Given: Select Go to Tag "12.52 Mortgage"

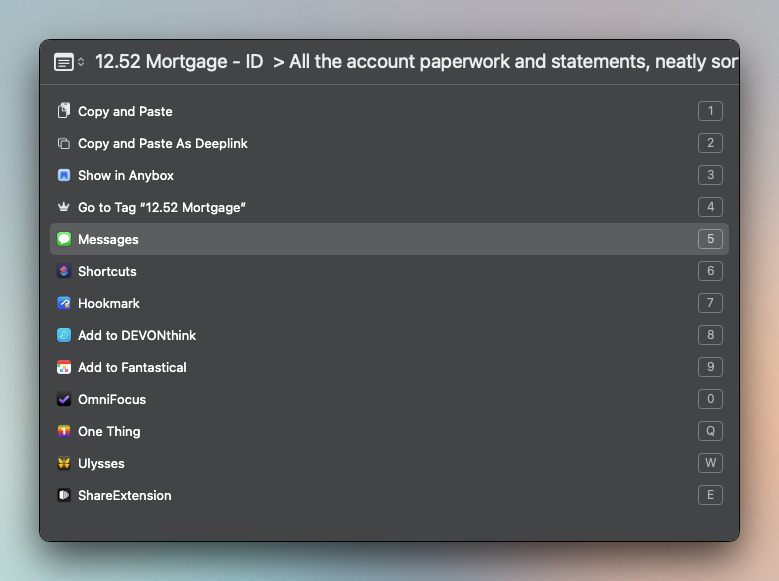Looking at the screenshot, I should (162, 207).
